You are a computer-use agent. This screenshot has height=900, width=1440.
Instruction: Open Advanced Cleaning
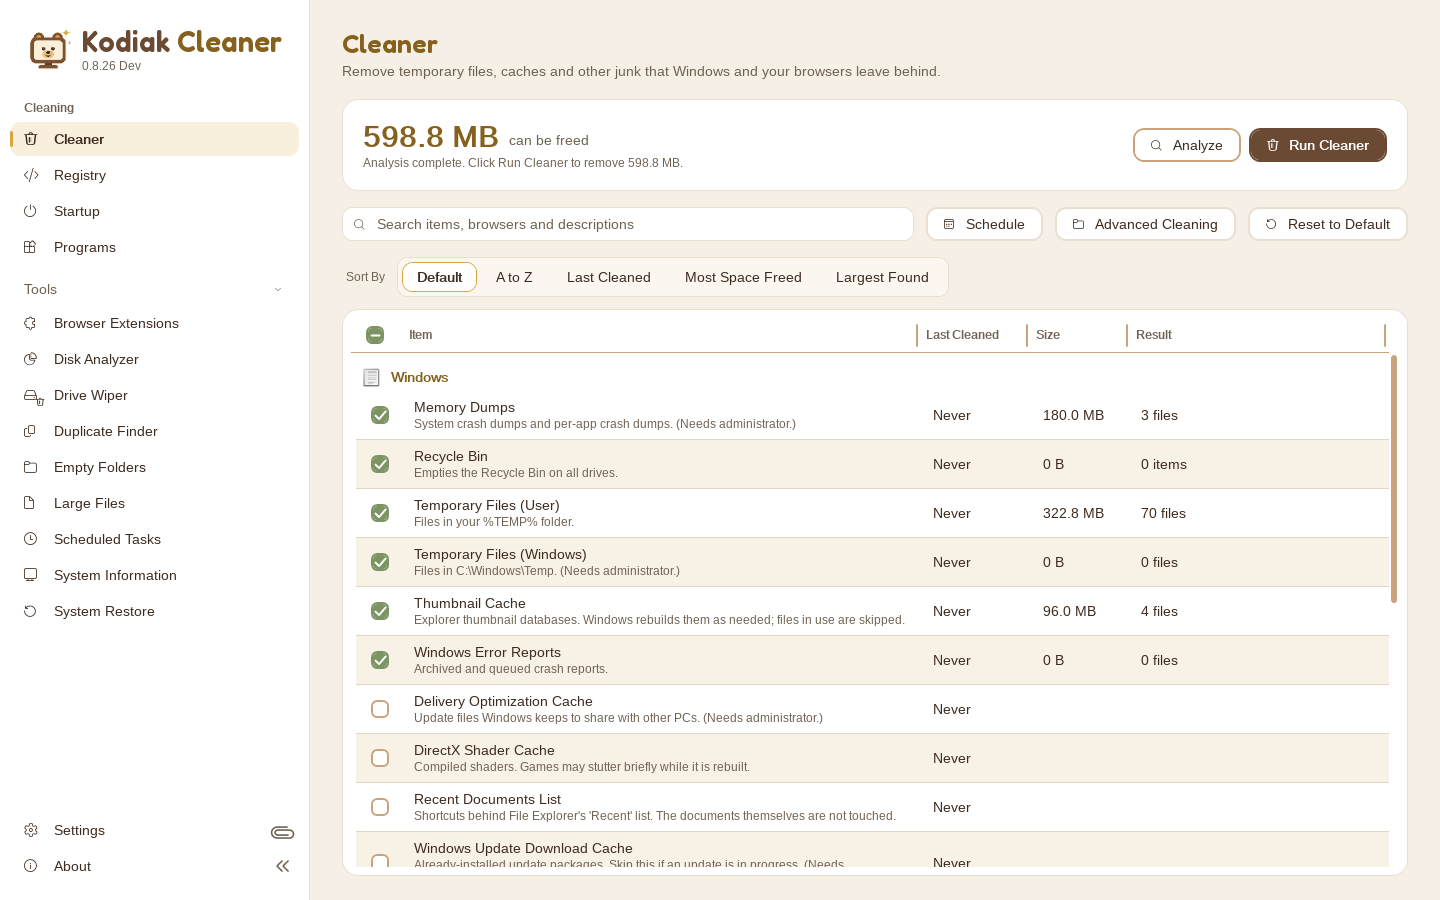[1145, 224]
